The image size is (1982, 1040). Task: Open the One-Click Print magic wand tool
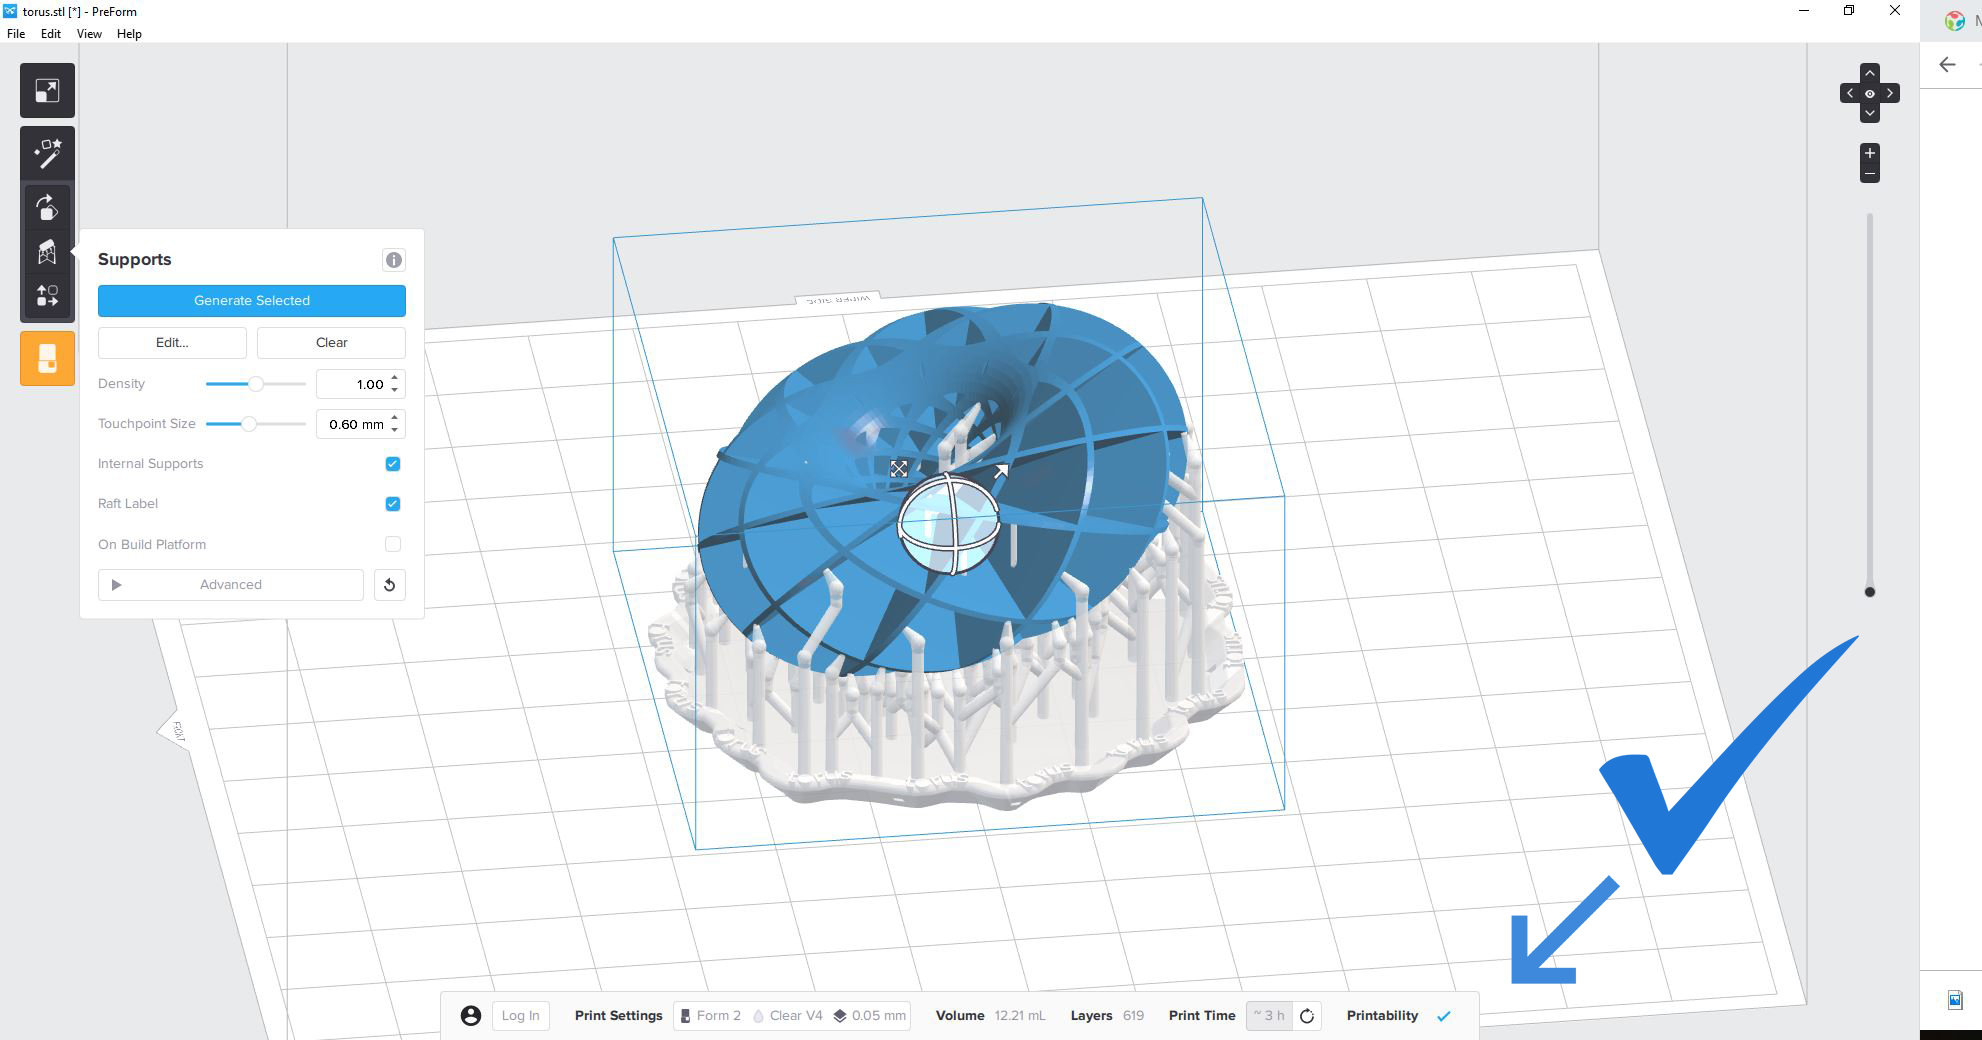47,153
